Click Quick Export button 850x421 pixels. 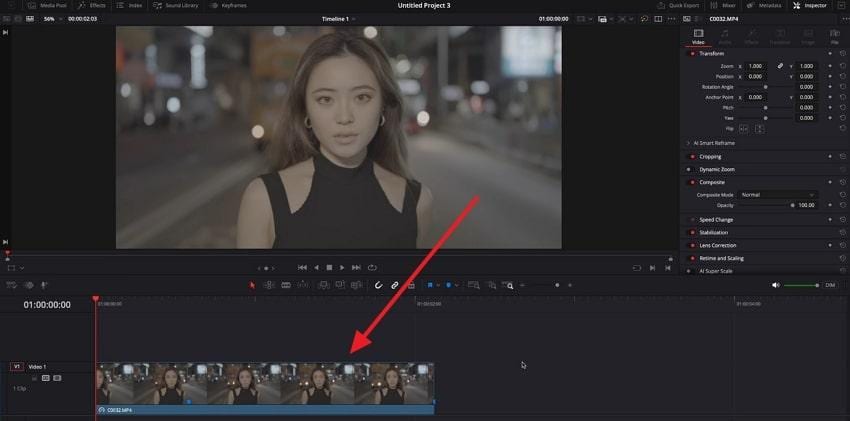tap(680, 5)
